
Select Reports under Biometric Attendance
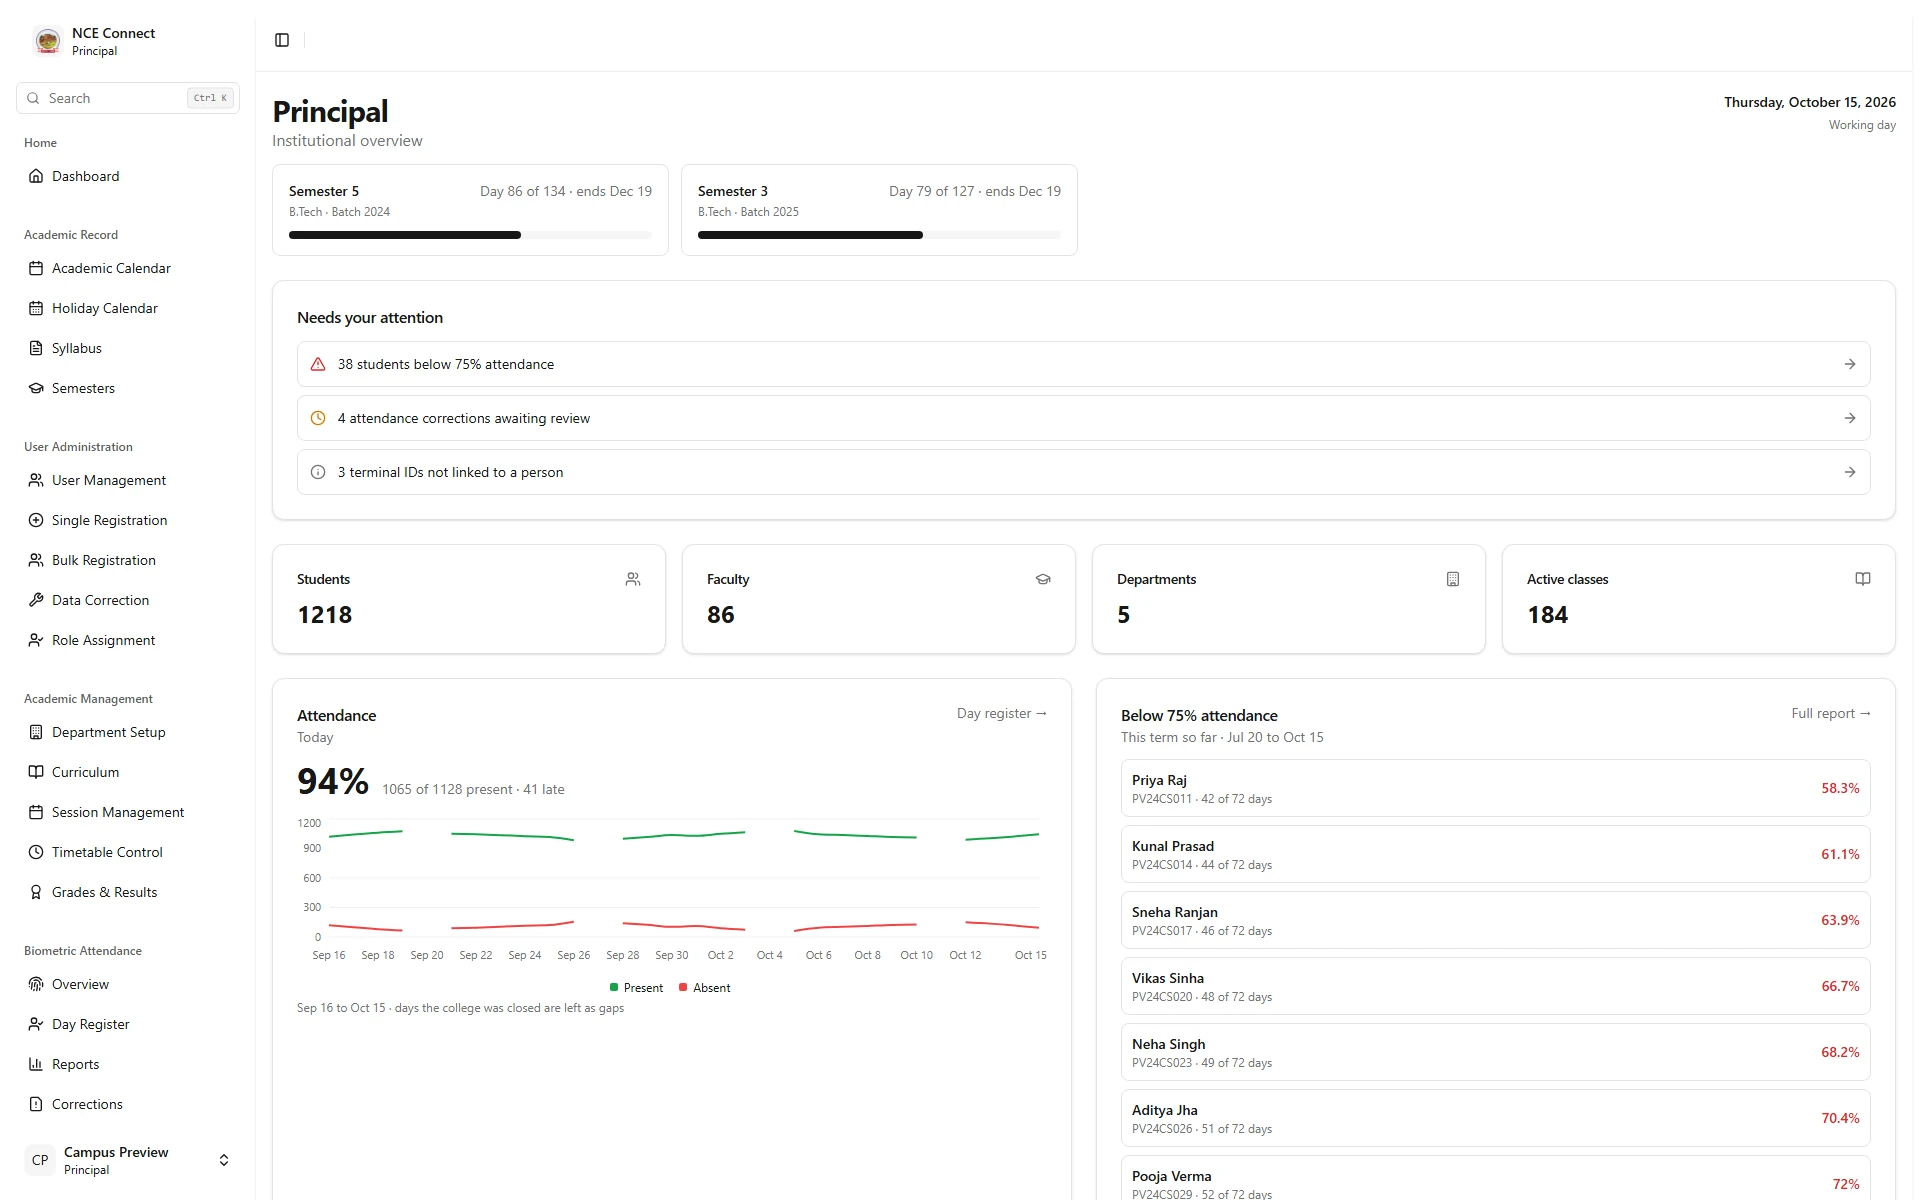(128, 1064)
